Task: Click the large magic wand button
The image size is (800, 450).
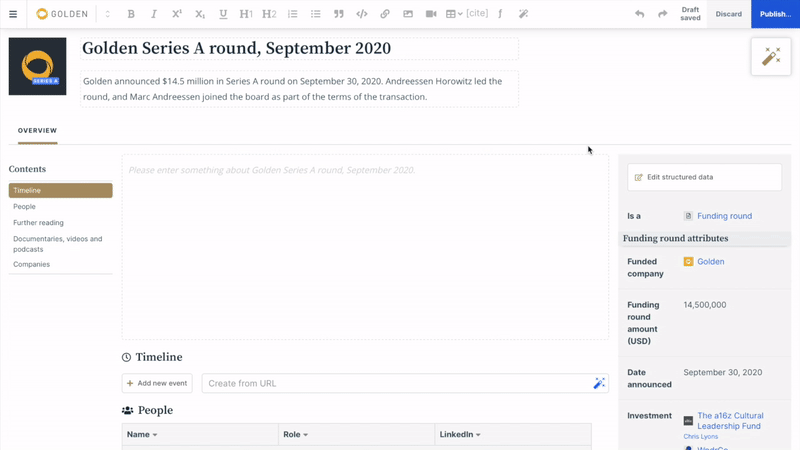Action: pyautogui.click(x=771, y=57)
